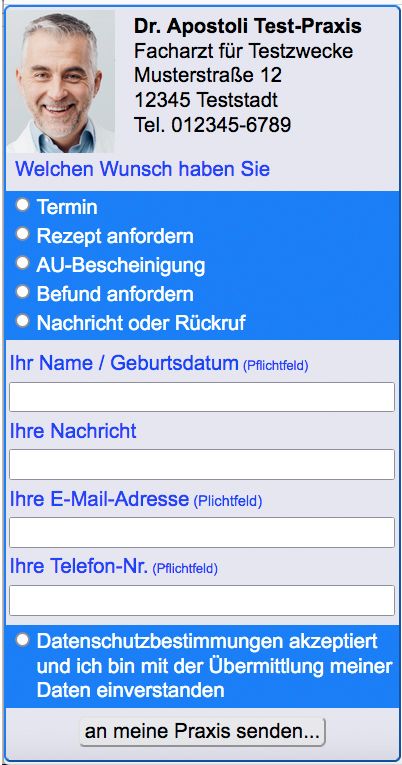Accept the Datenschutzbestimmungen radio button
402x765 pixels.
click(22, 640)
